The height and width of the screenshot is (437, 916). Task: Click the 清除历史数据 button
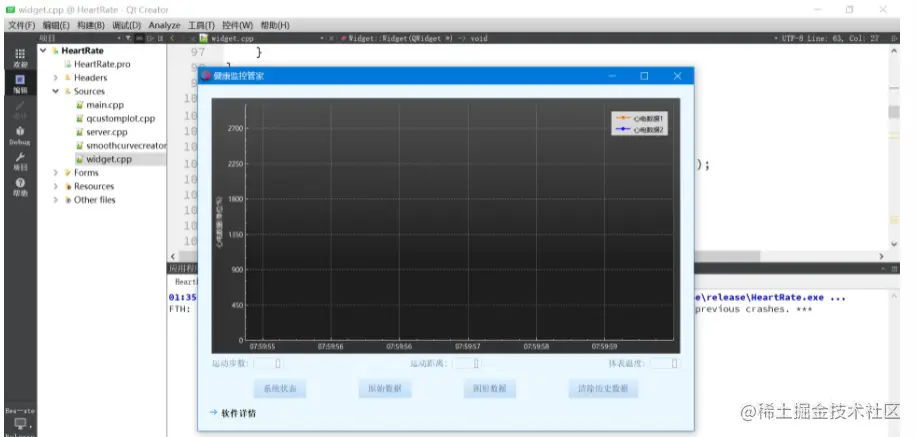603,389
